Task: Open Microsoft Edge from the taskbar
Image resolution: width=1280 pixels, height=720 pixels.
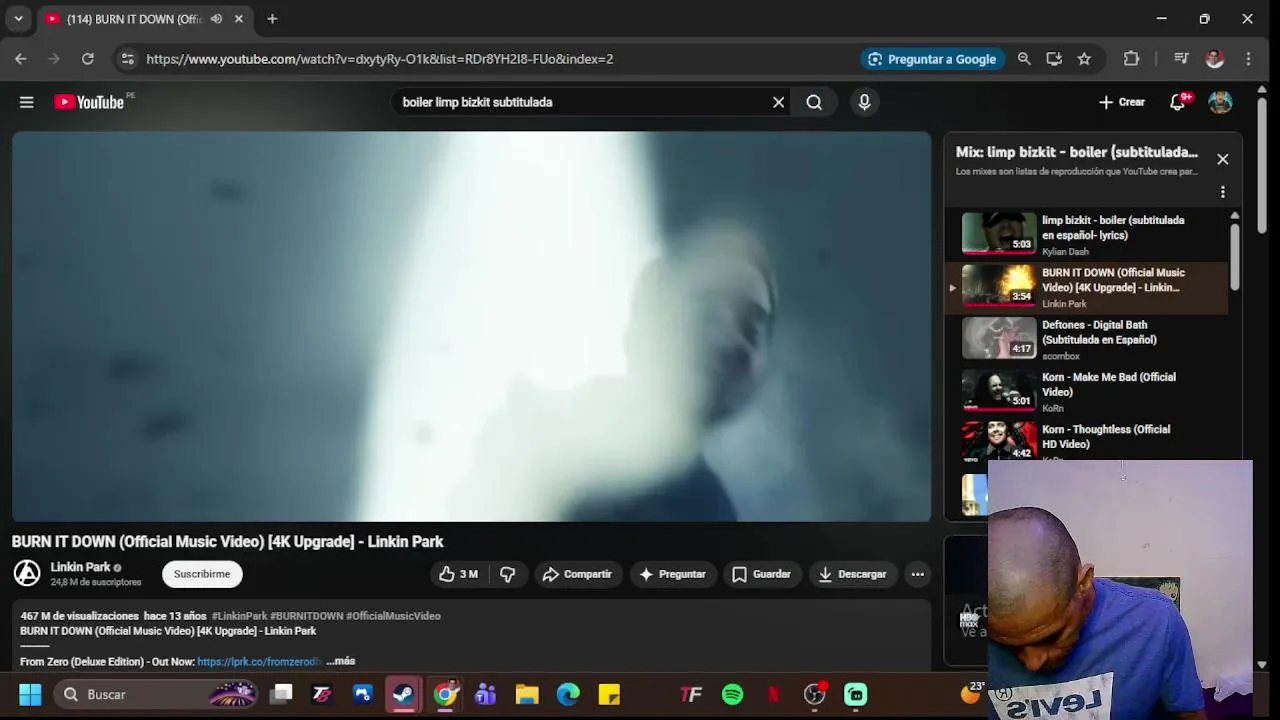Action: pos(568,694)
